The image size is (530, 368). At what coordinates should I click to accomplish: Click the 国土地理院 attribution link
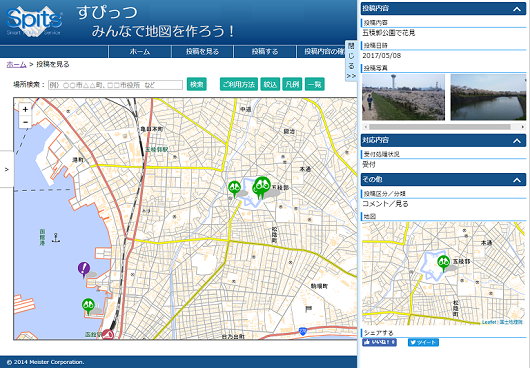[511, 322]
